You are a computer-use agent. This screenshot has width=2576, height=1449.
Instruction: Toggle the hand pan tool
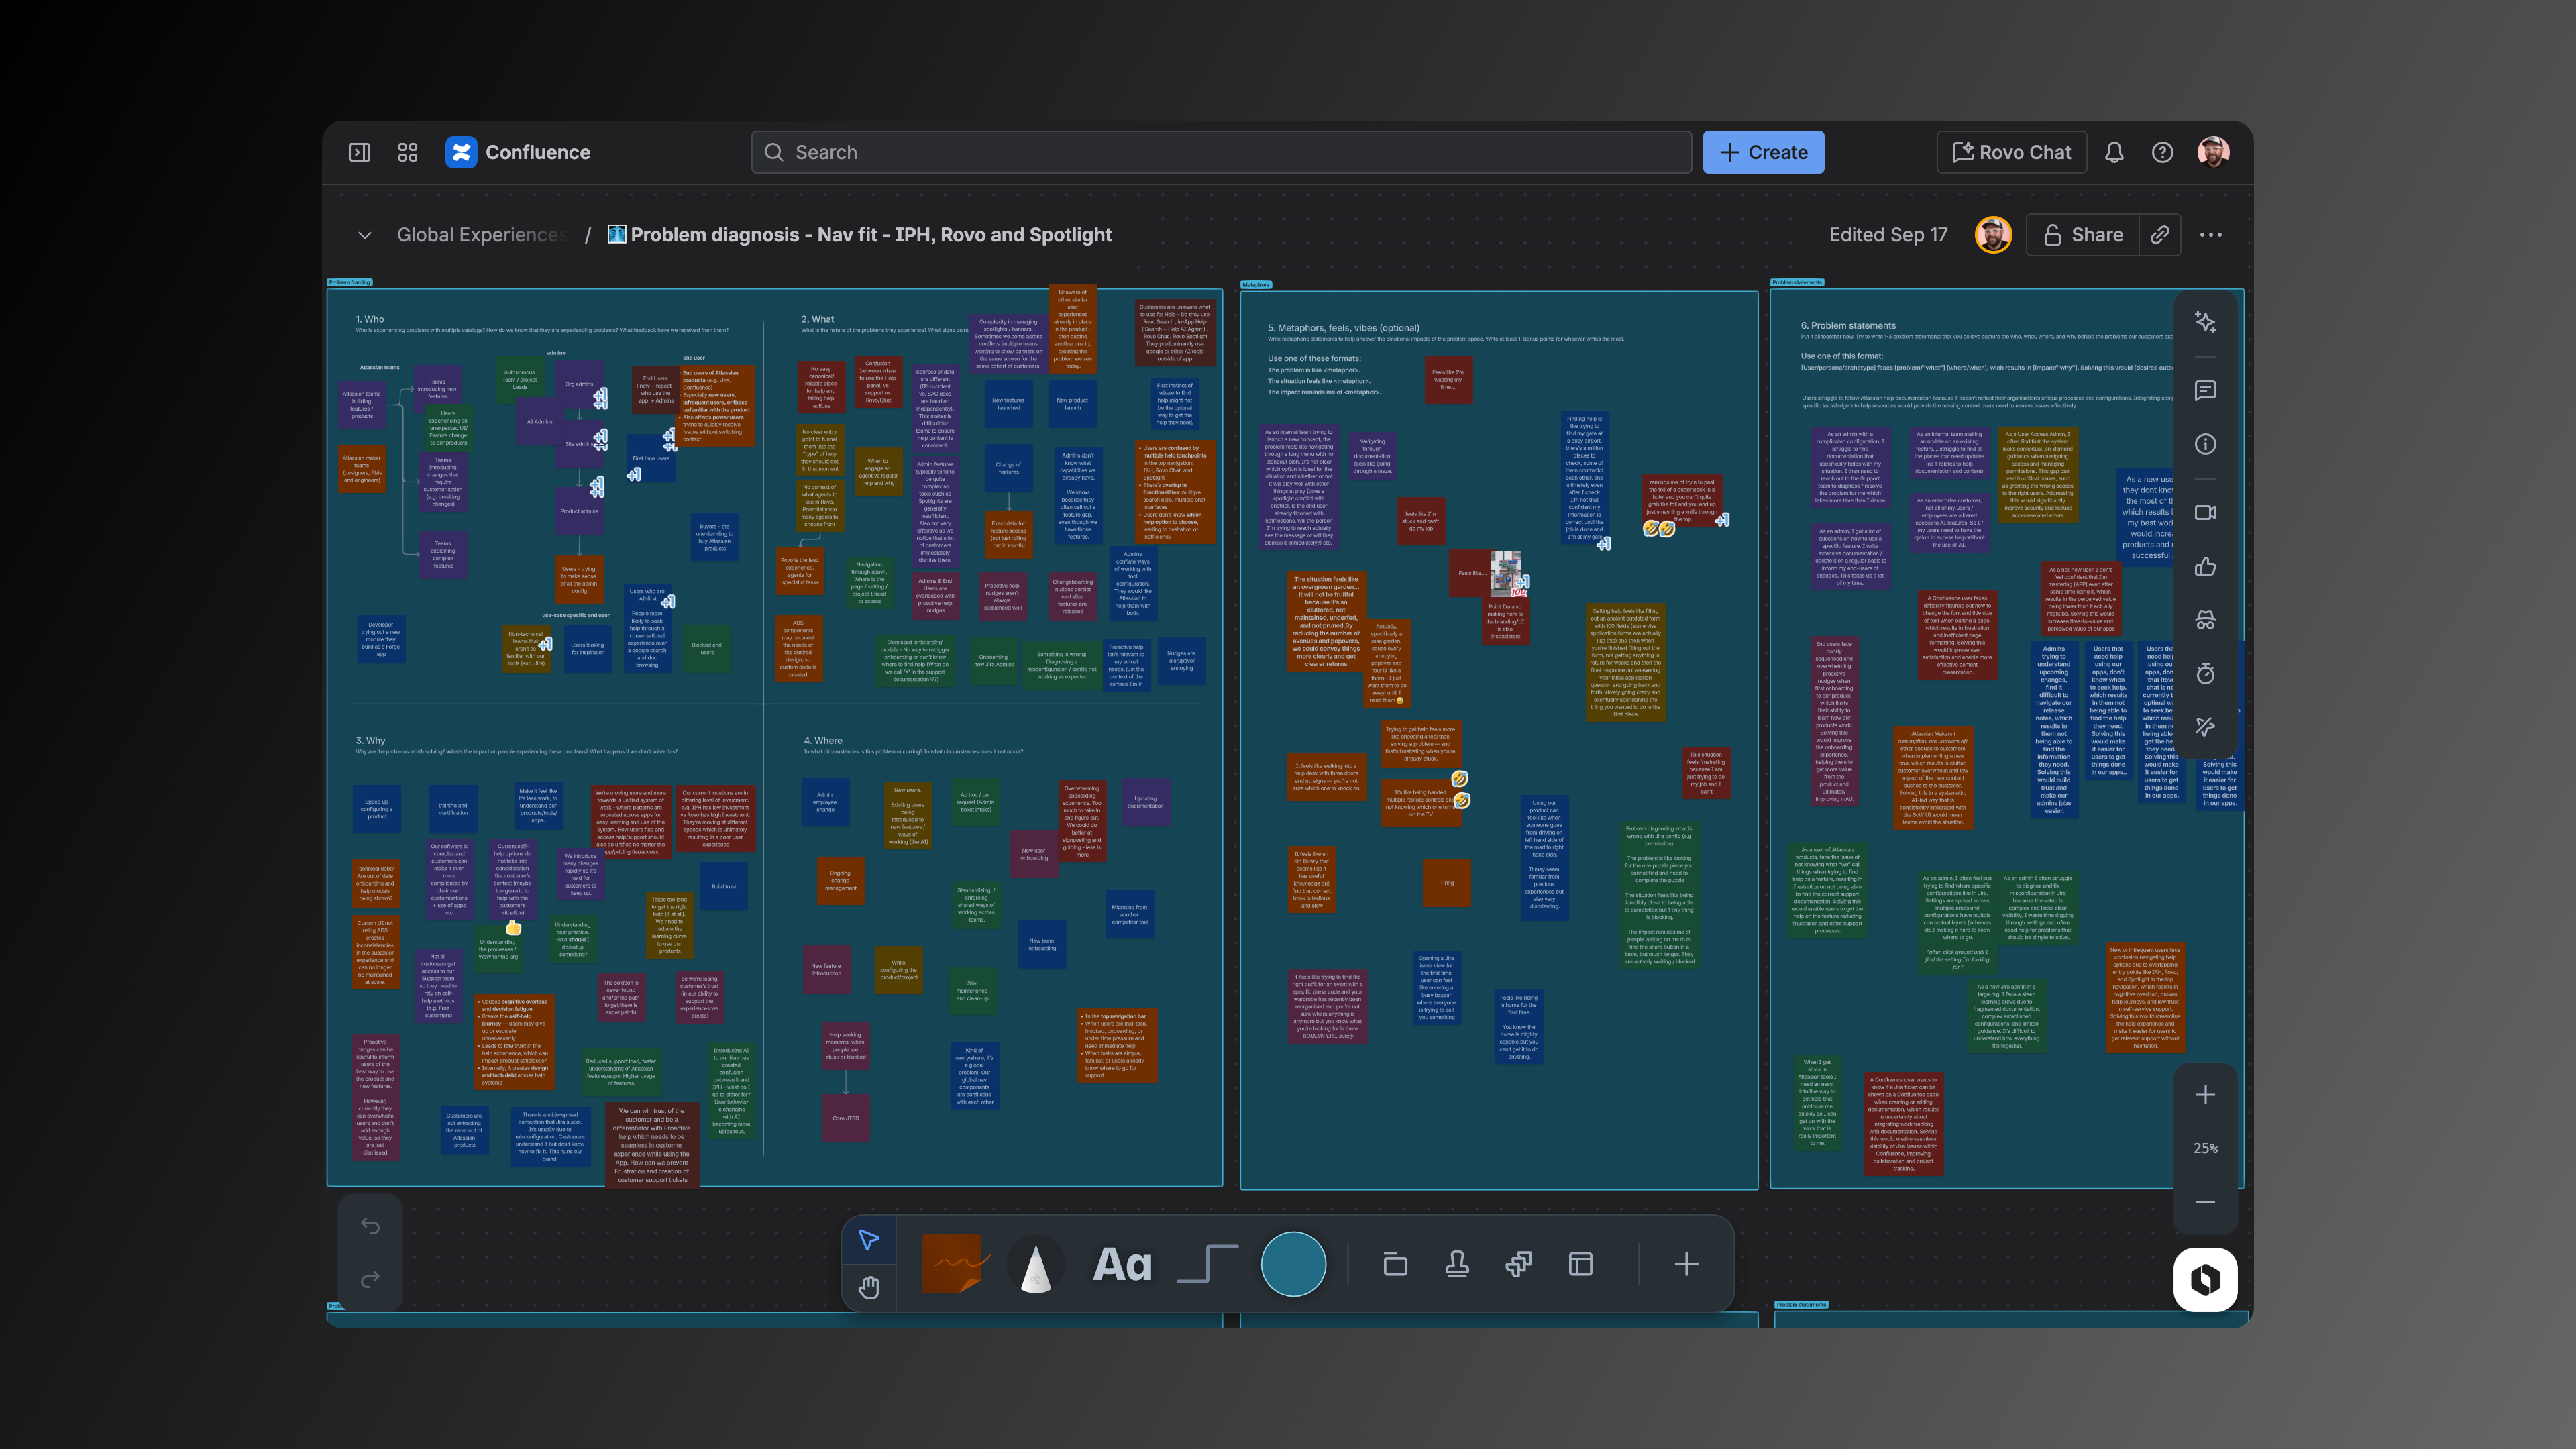869,1287
